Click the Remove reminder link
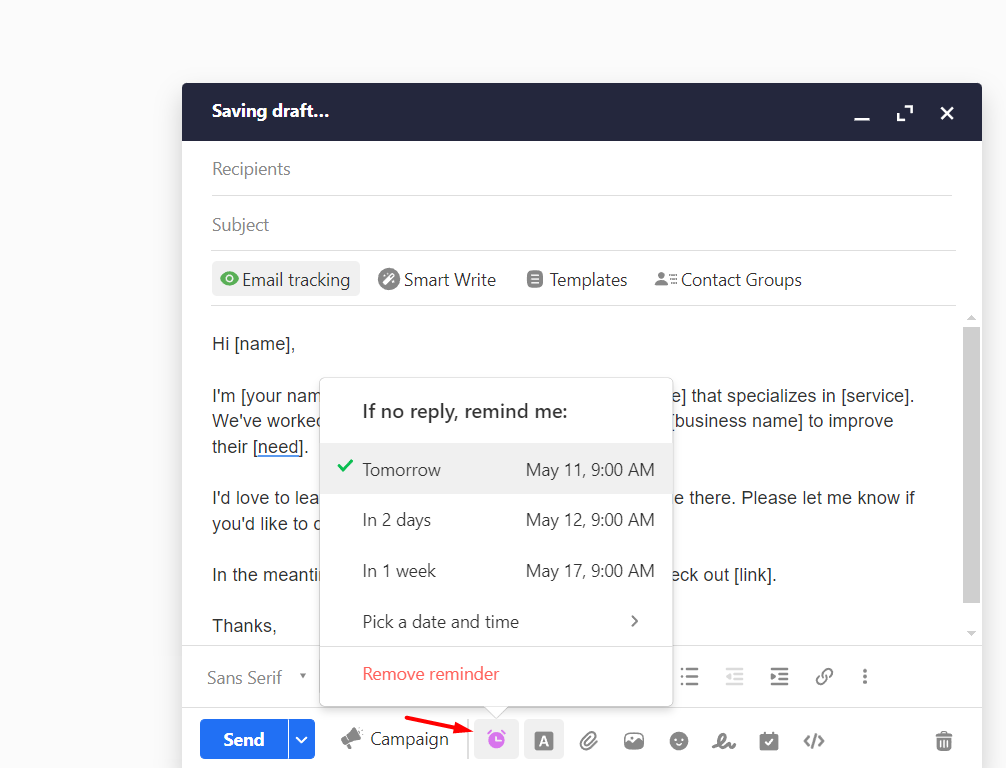1006x768 pixels. click(x=431, y=674)
